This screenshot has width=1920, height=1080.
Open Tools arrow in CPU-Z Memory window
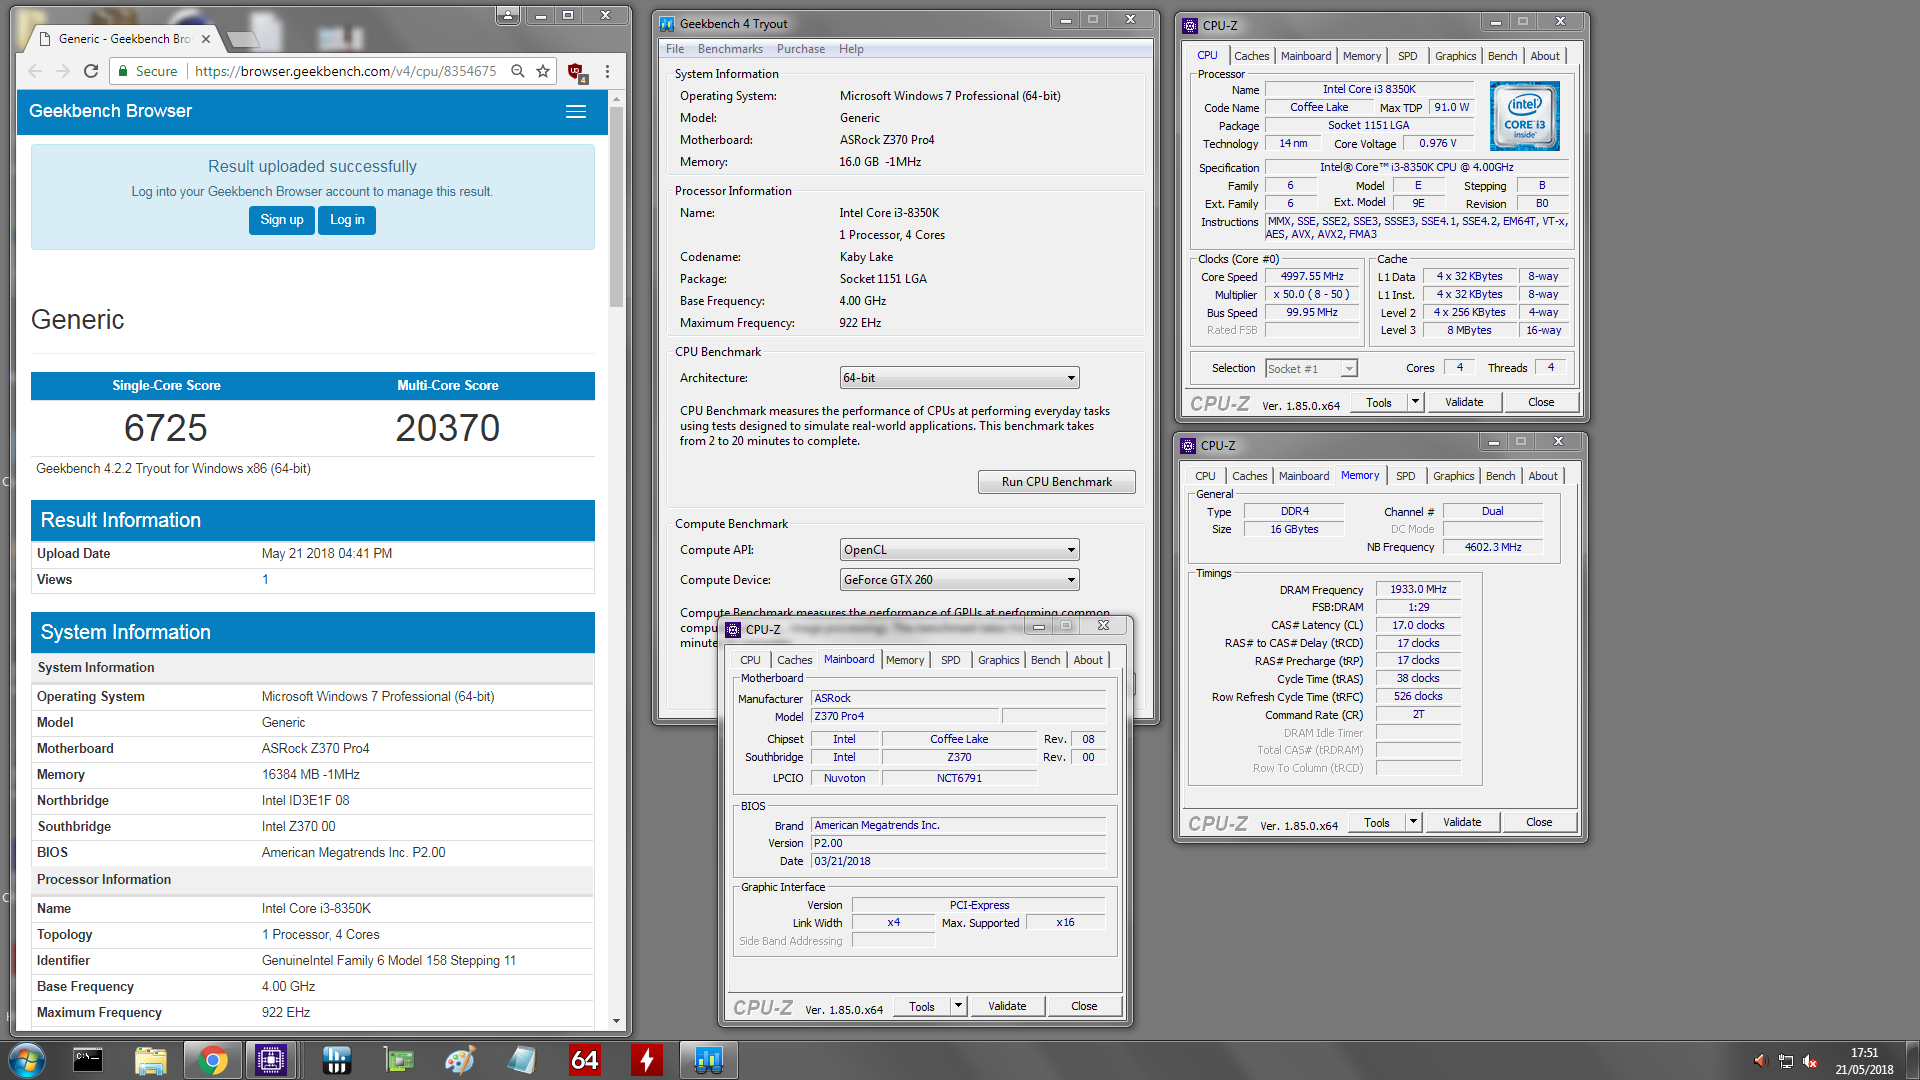pyautogui.click(x=1413, y=822)
